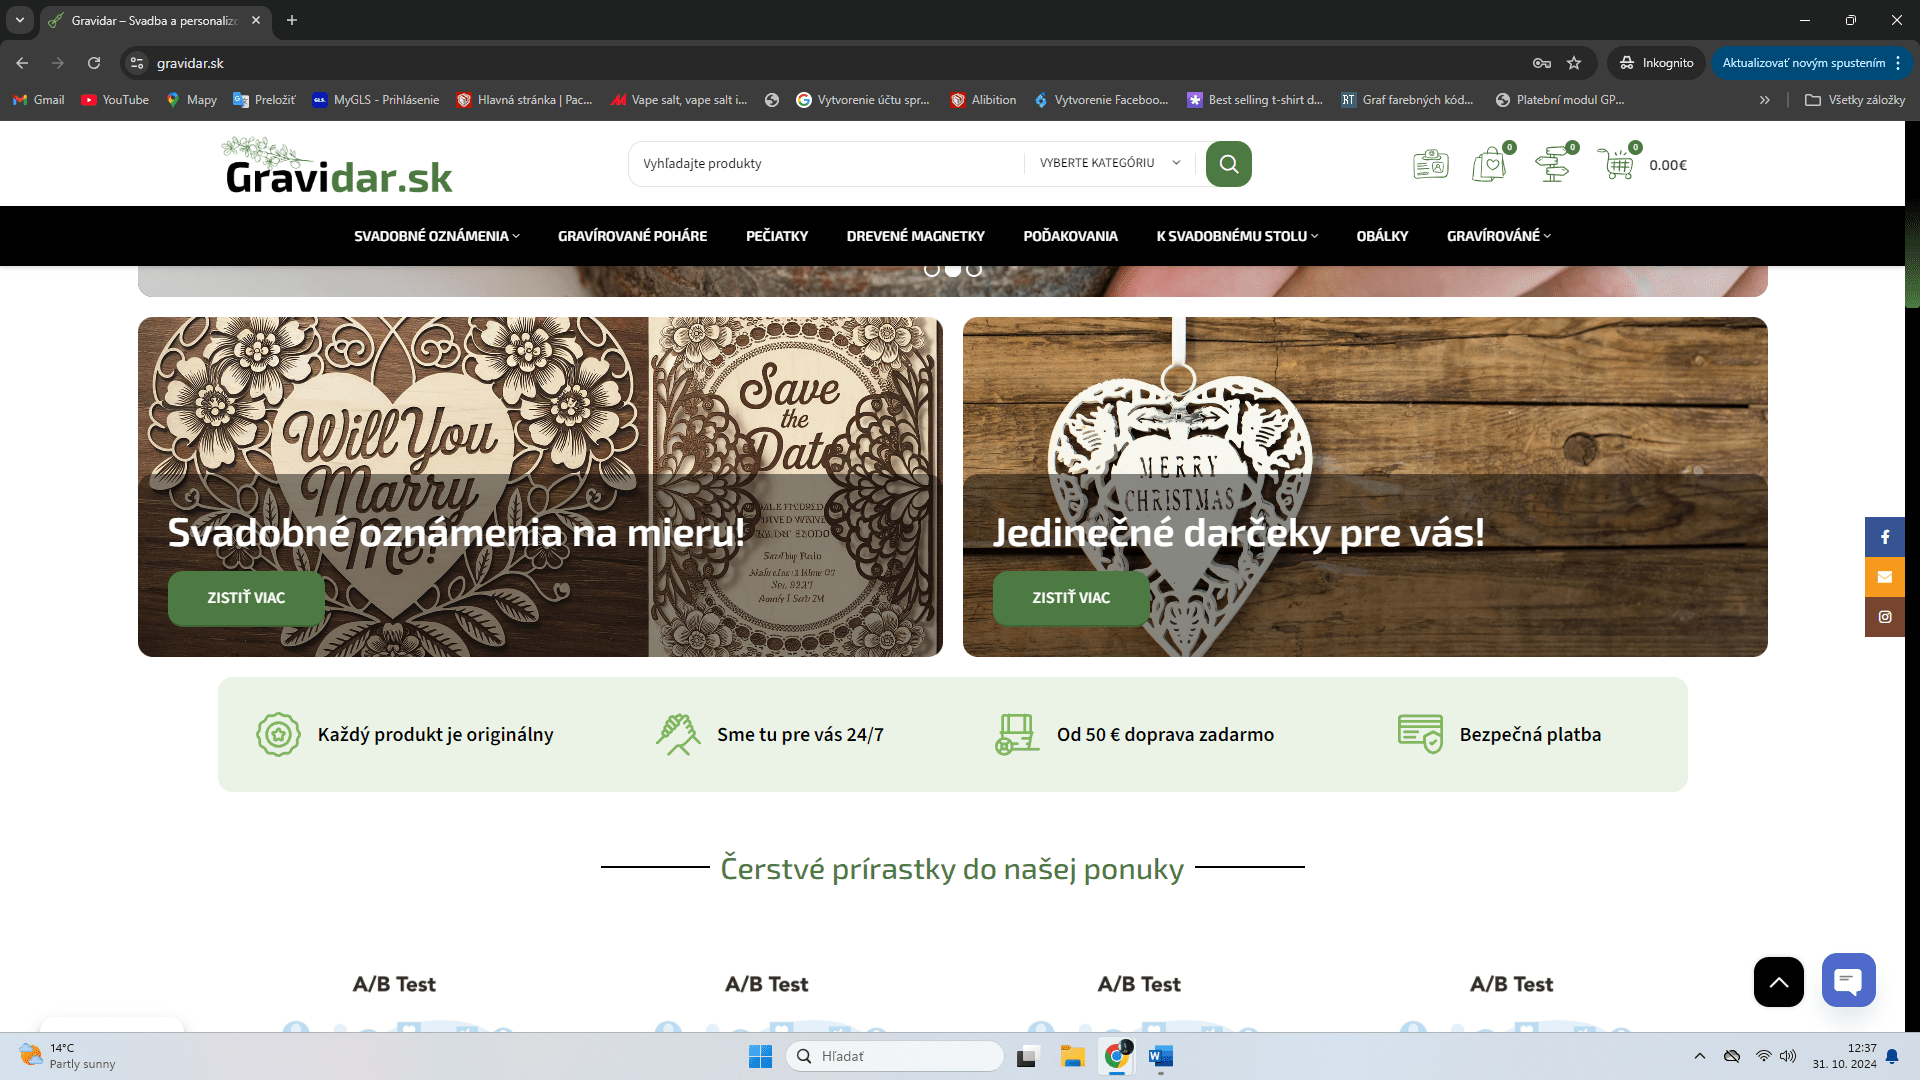Click the 0.00€ cart total
Screen dimensions: 1920x1080
pos(1668,165)
